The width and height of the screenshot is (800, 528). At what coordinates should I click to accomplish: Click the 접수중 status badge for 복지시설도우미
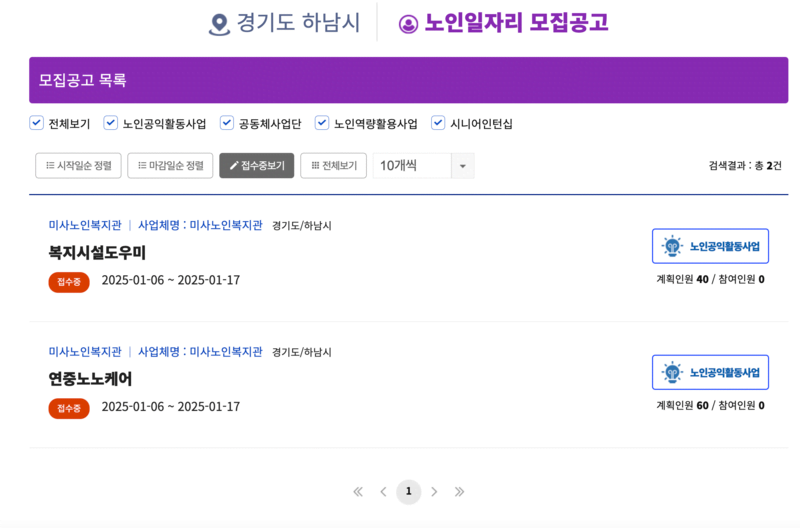click(69, 282)
